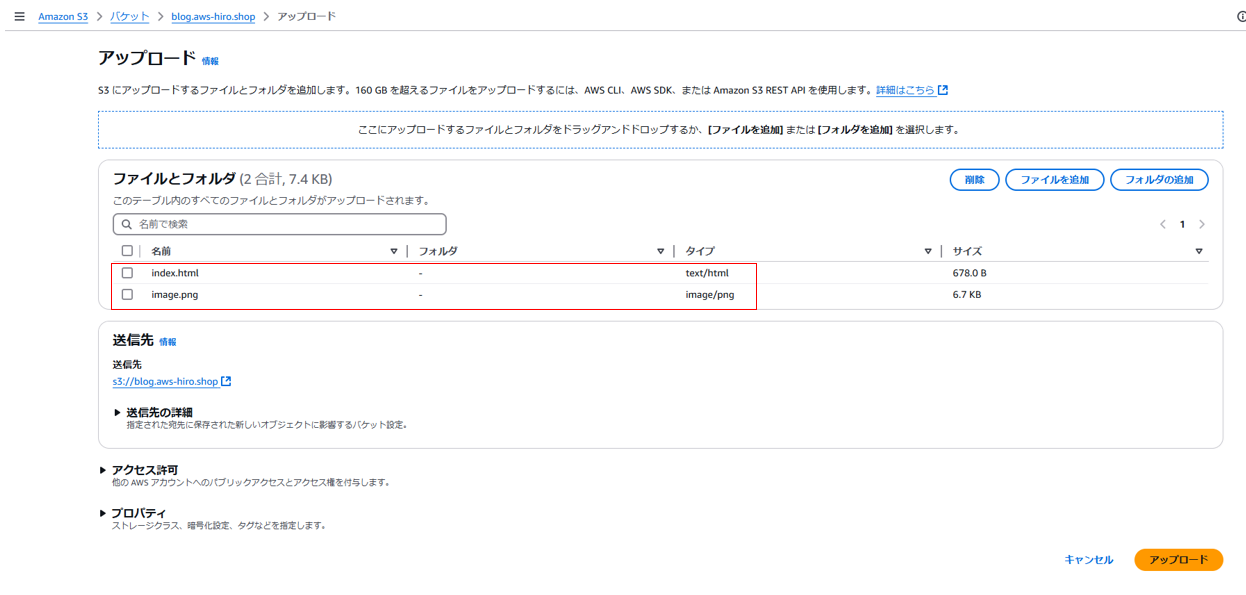The width and height of the screenshot is (1246, 595).
Task: Click the info icon at top right
Action: 1241,17
